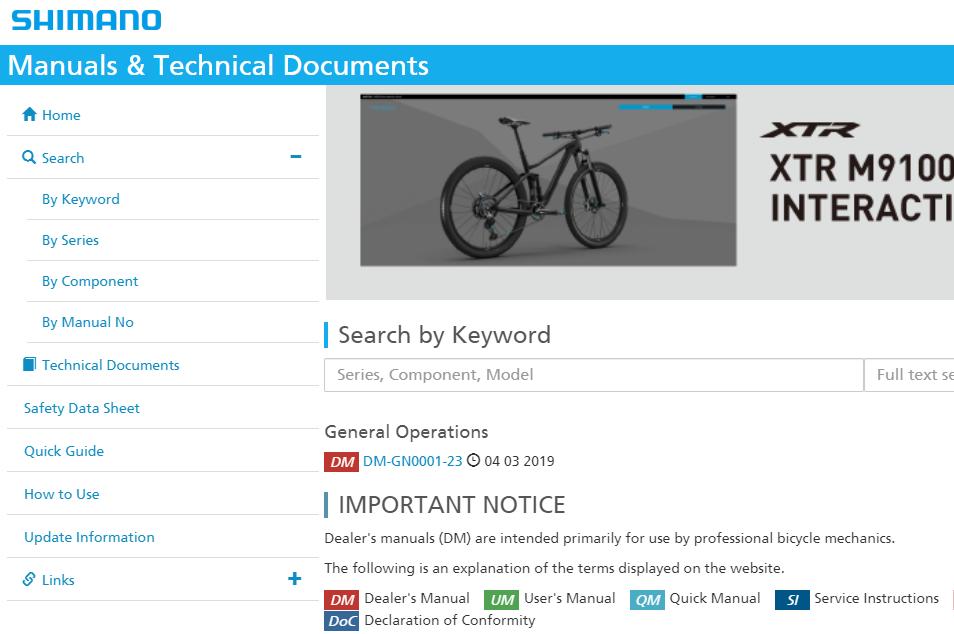Select By Manual No search option
The image size is (954, 634).
pyautogui.click(x=88, y=322)
